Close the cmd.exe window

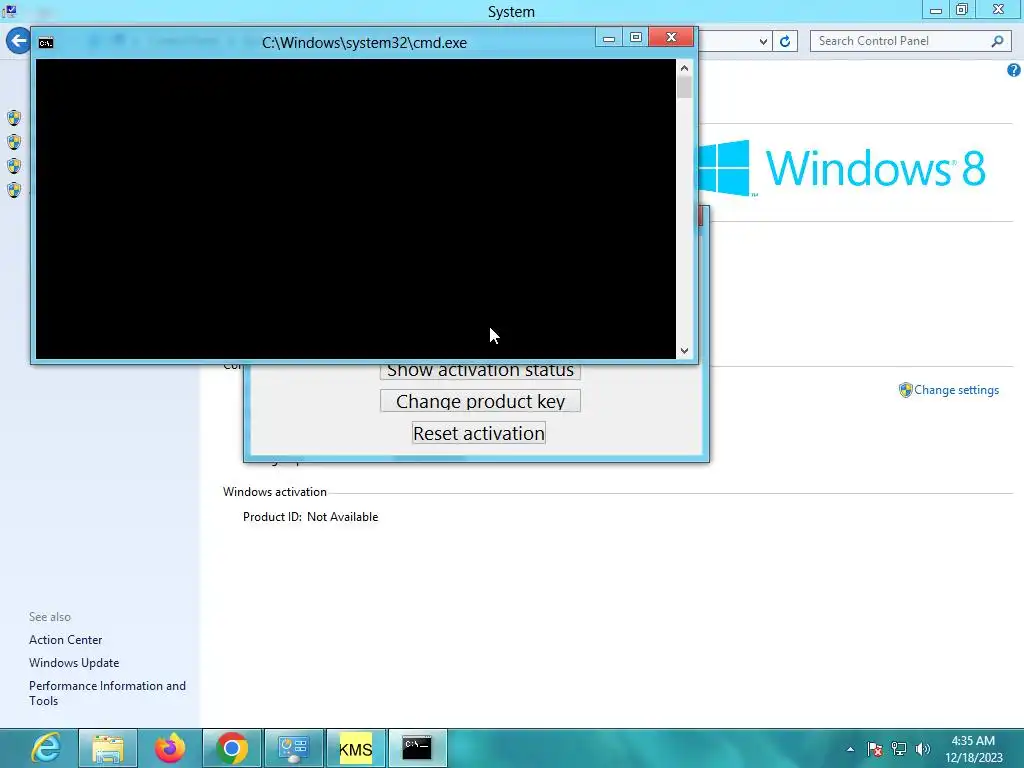pos(671,37)
